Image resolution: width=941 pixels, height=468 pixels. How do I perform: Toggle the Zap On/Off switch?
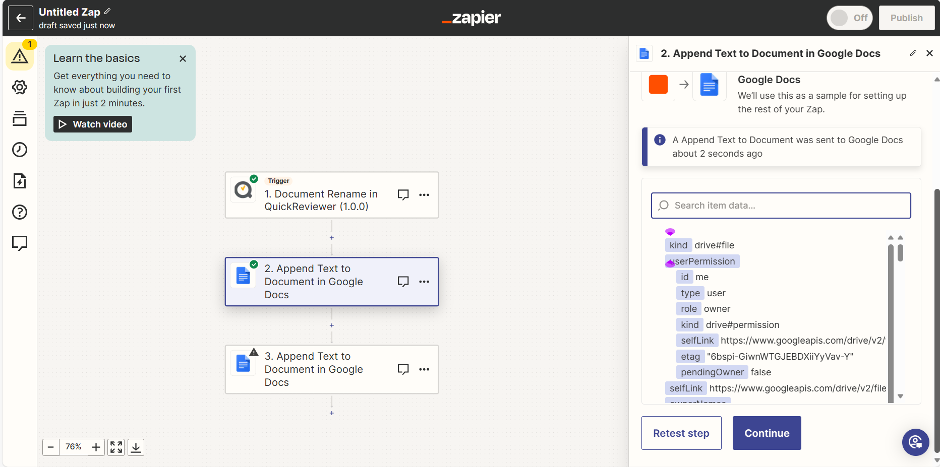pyautogui.click(x=849, y=18)
